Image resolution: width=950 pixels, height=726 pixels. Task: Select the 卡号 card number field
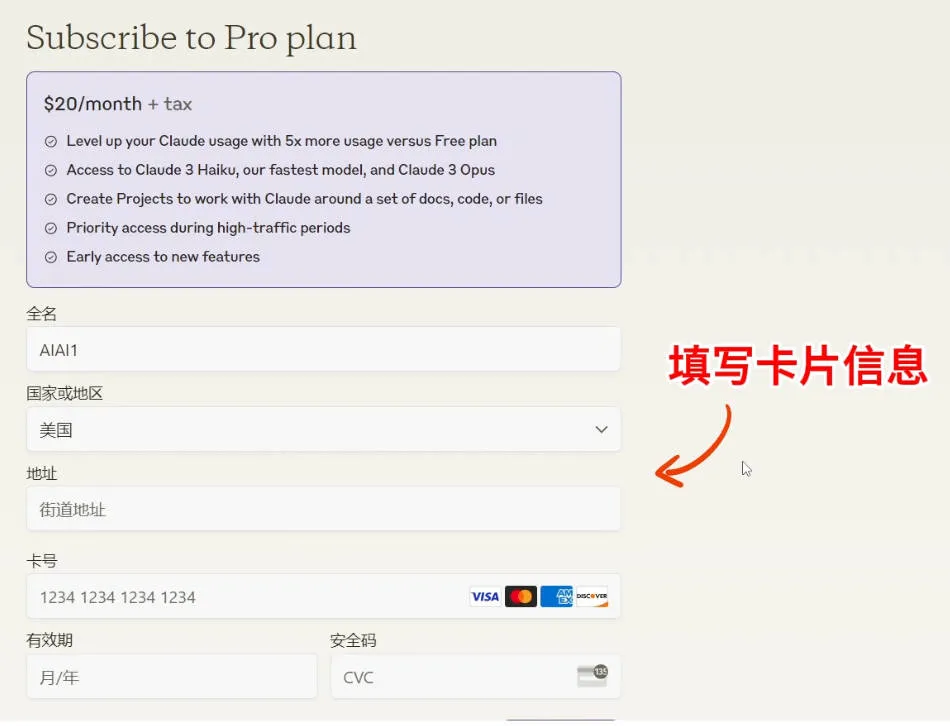(324, 597)
